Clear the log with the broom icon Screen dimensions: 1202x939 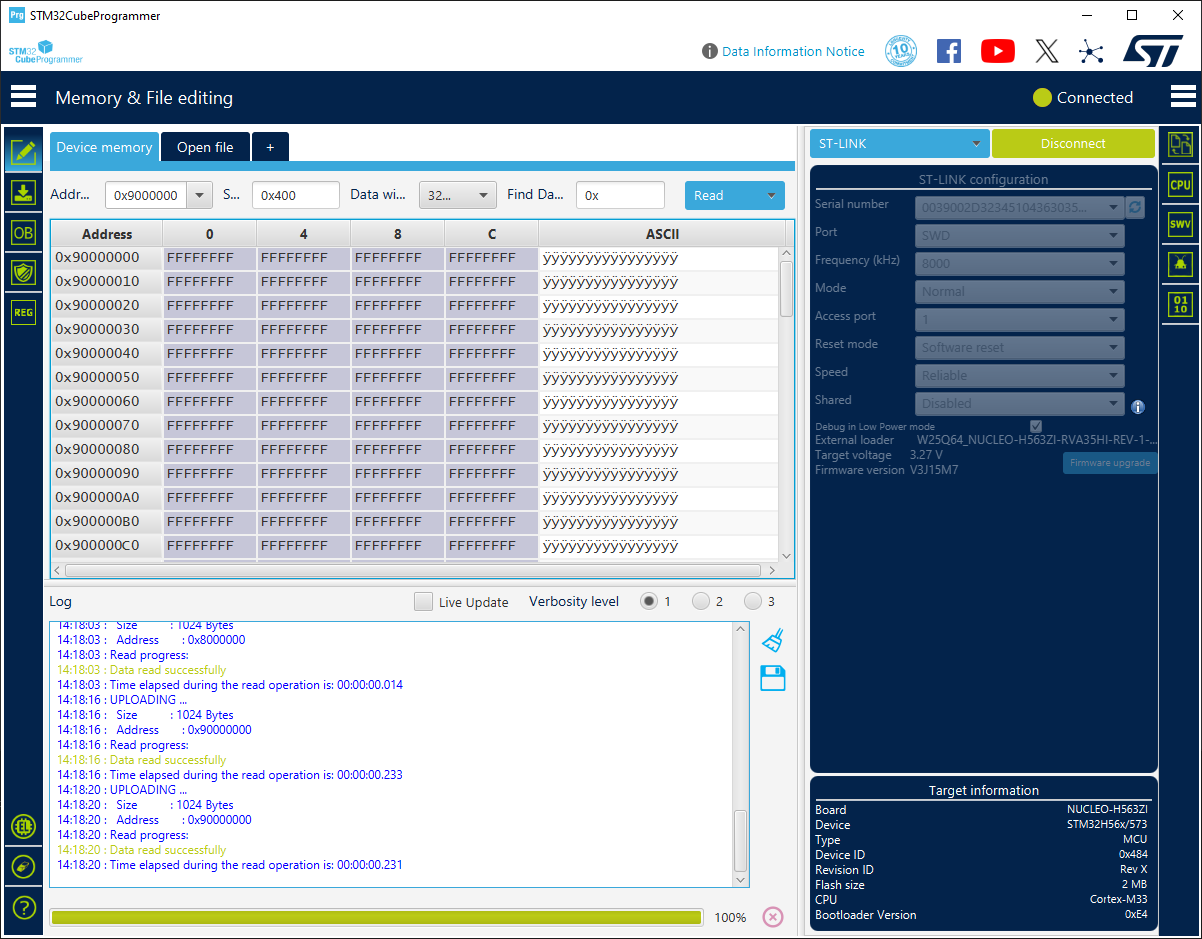pyautogui.click(x=772, y=640)
